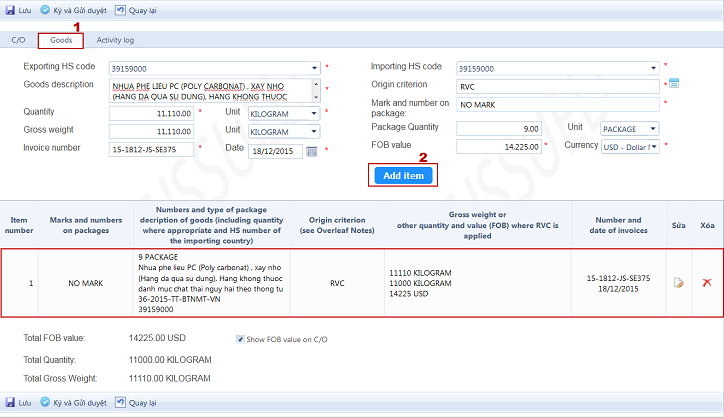Click Goods description scroll down arrow
The image size is (724, 418).
(316, 97)
